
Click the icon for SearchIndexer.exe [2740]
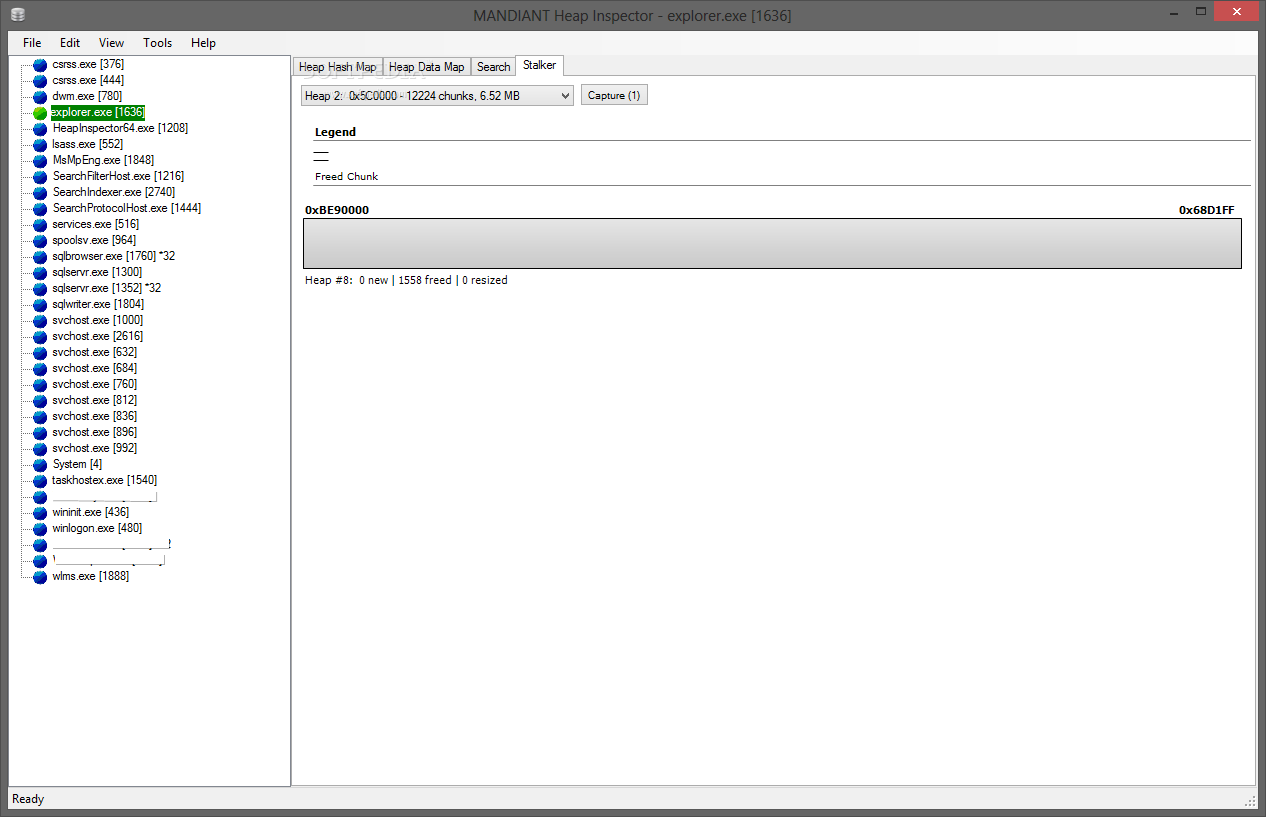click(x=40, y=193)
